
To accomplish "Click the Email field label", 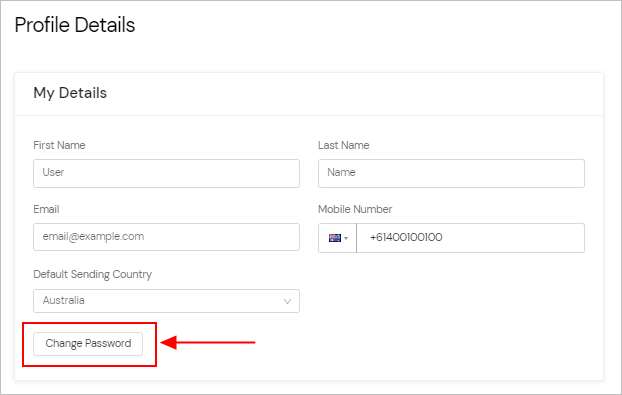I will pyautogui.click(x=46, y=209).
